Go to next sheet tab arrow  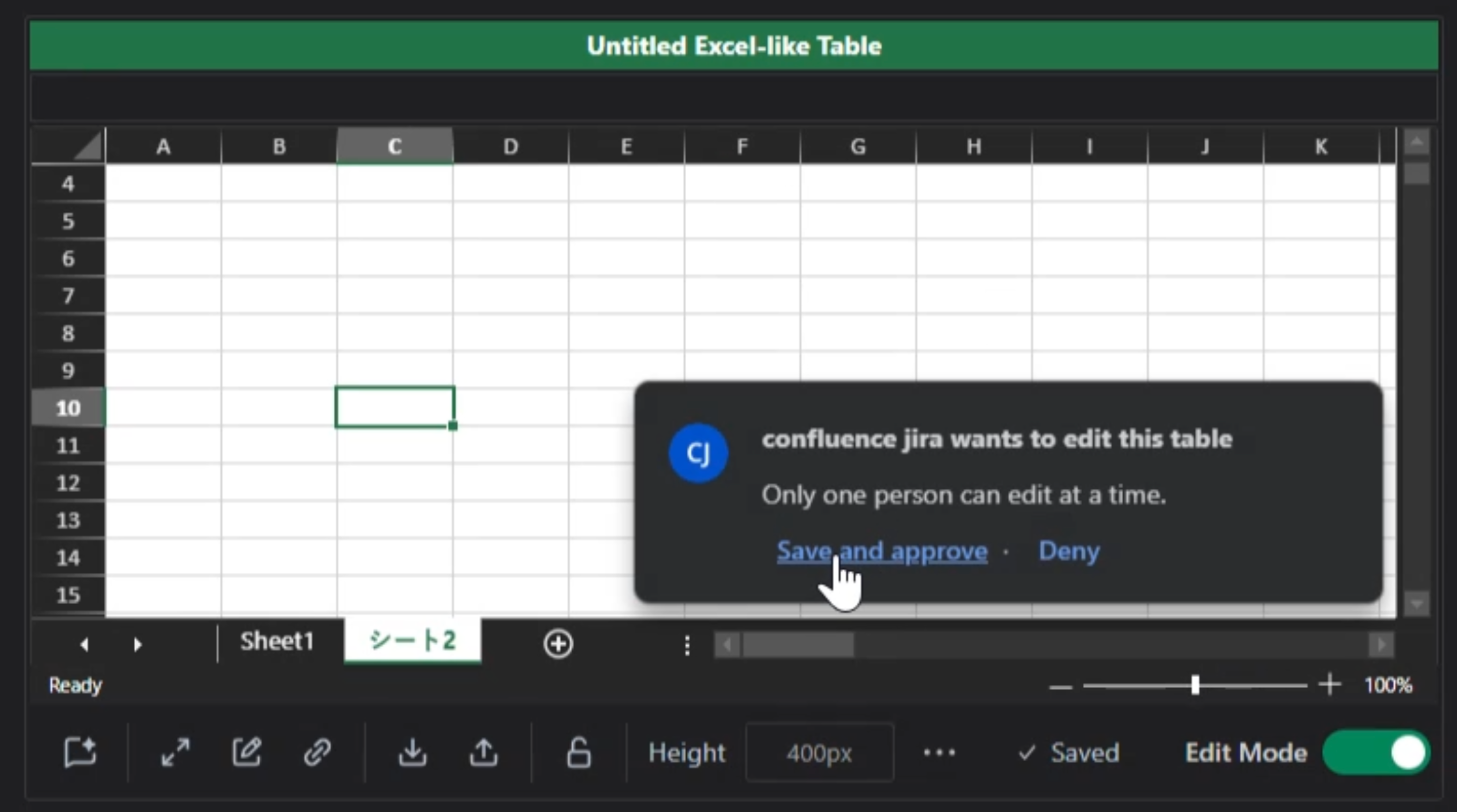(138, 645)
